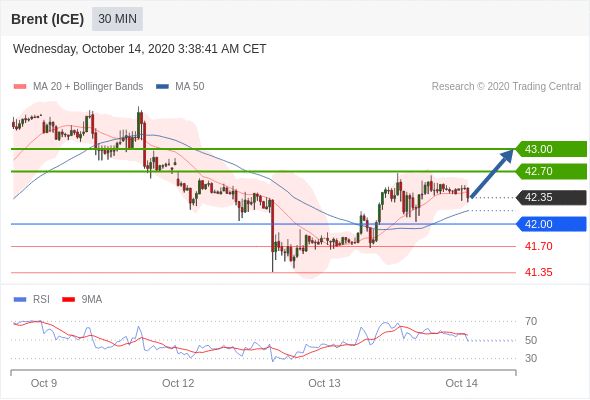Click the MA 50 legend swatch

pos(162,87)
